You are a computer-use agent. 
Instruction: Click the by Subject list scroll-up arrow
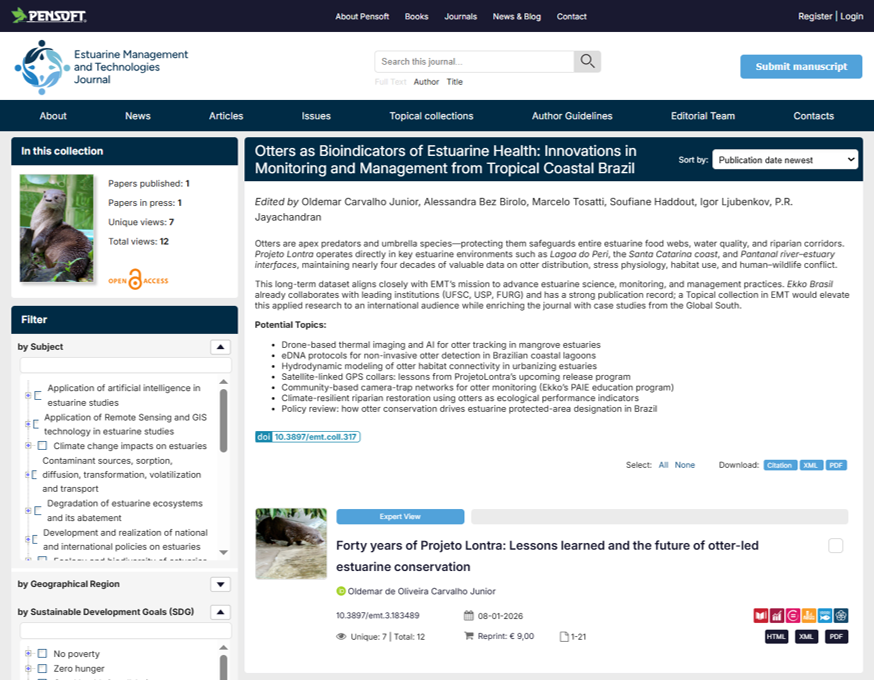tap(224, 382)
